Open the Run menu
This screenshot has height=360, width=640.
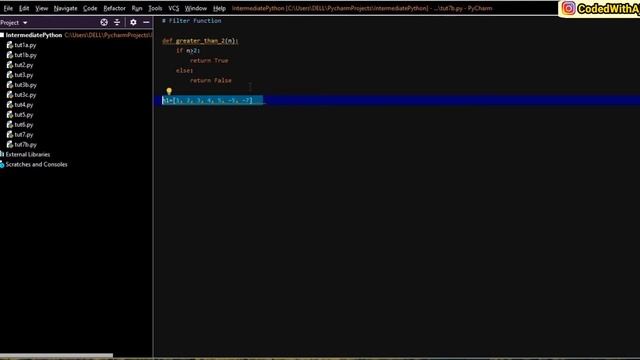(137, 8)
